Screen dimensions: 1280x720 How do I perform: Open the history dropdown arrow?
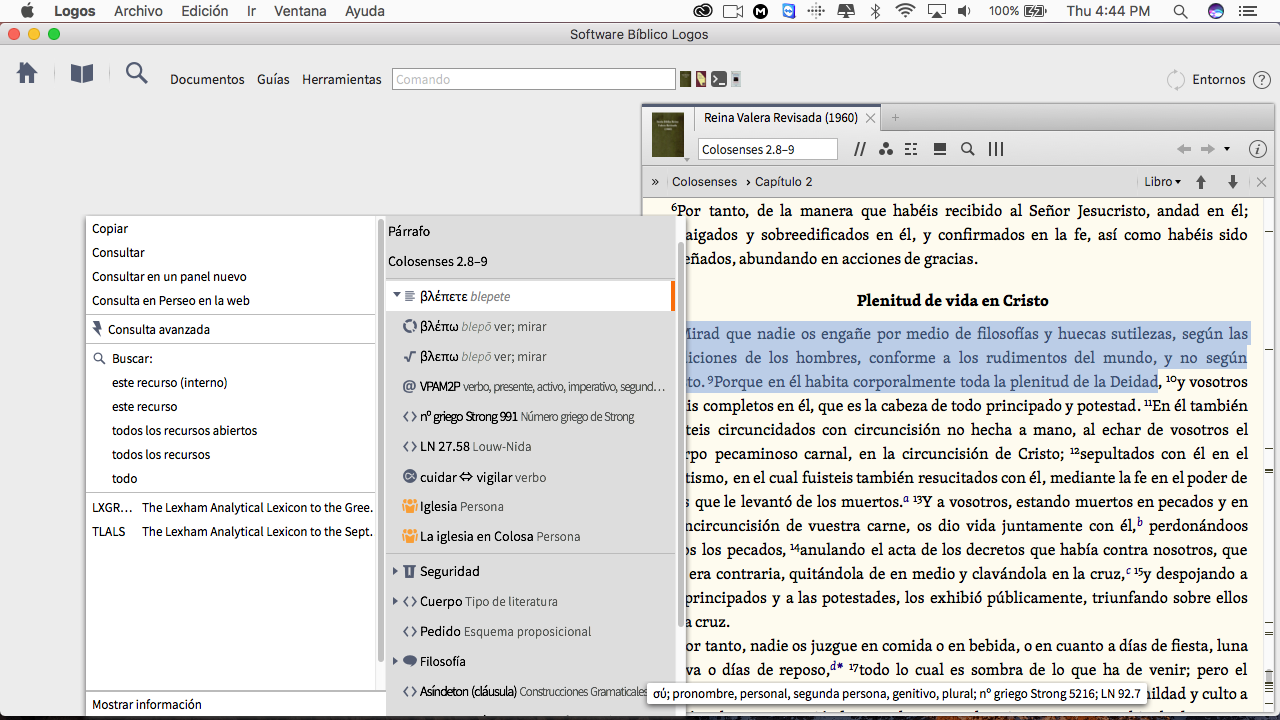pyautogui.click(x=1227, y=149)
